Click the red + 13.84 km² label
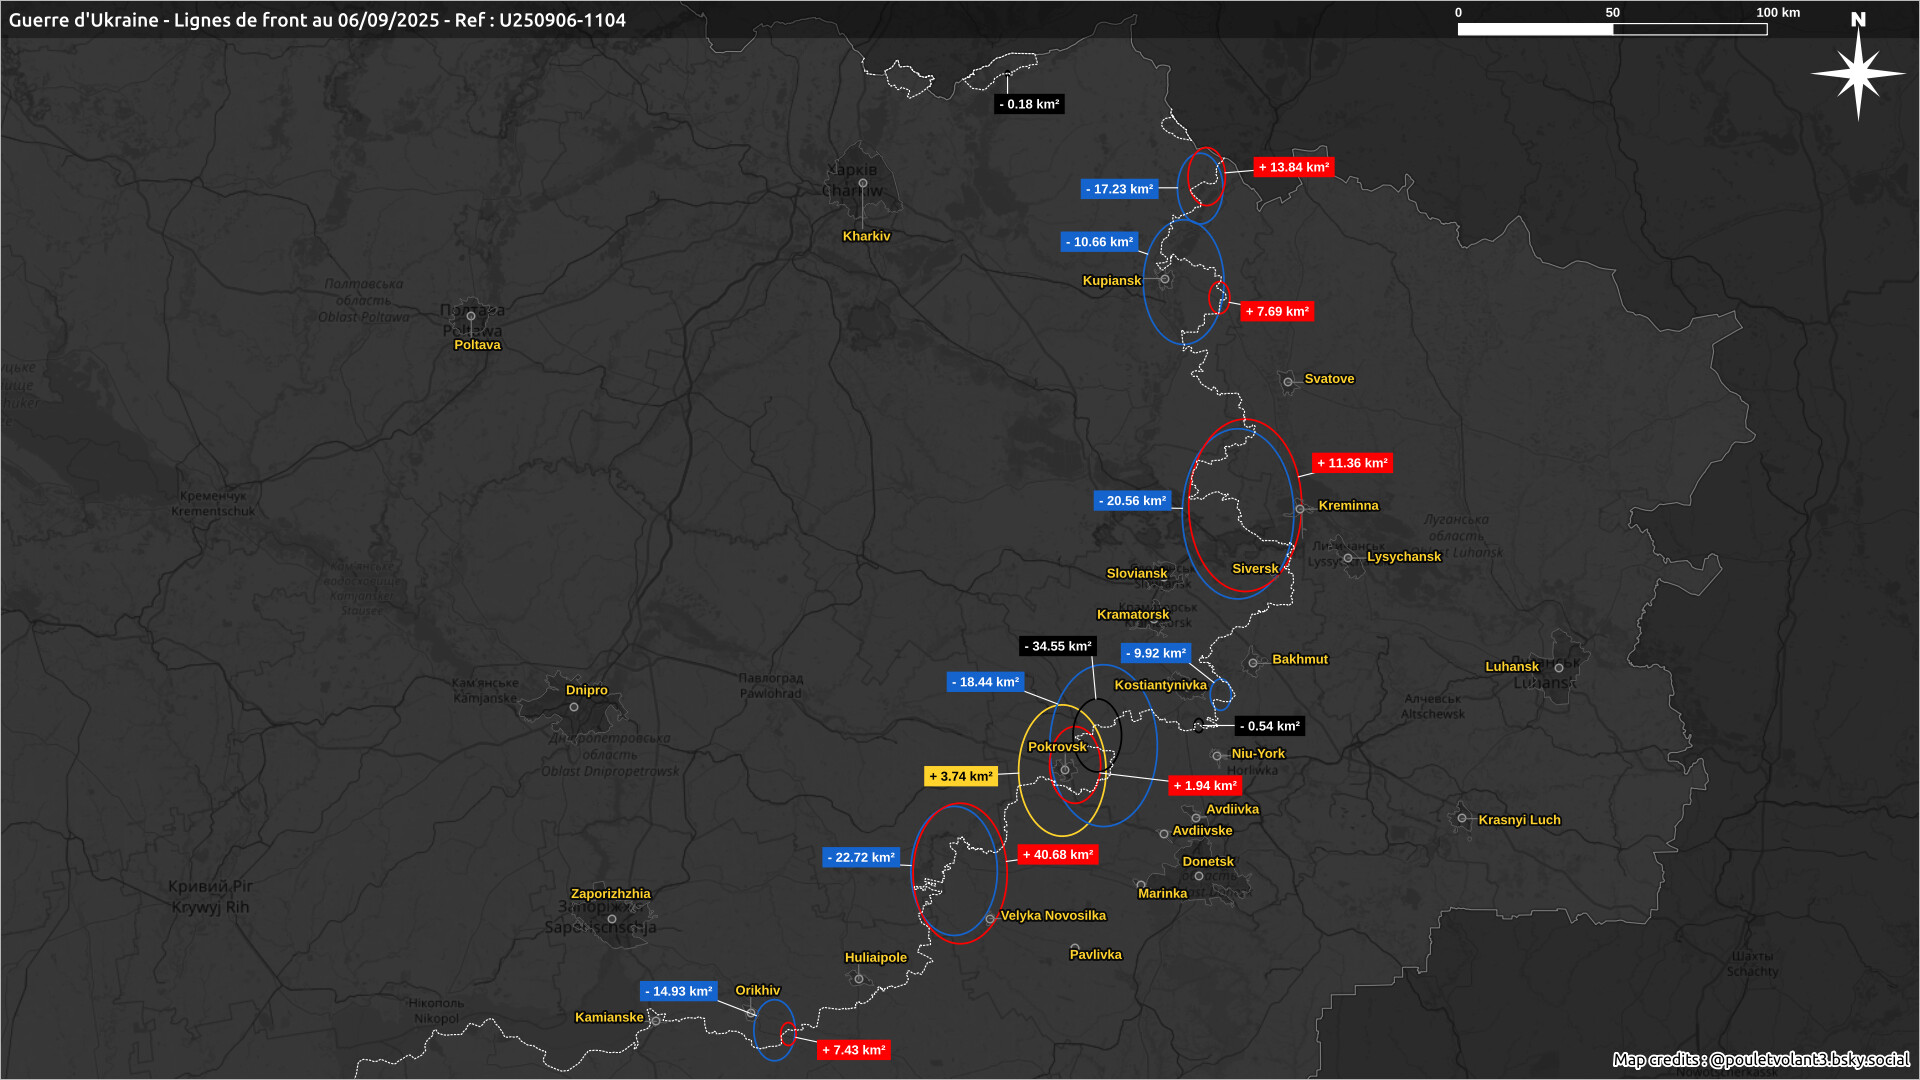The image size is (1920, 1080). click(x=1294, y=168)
